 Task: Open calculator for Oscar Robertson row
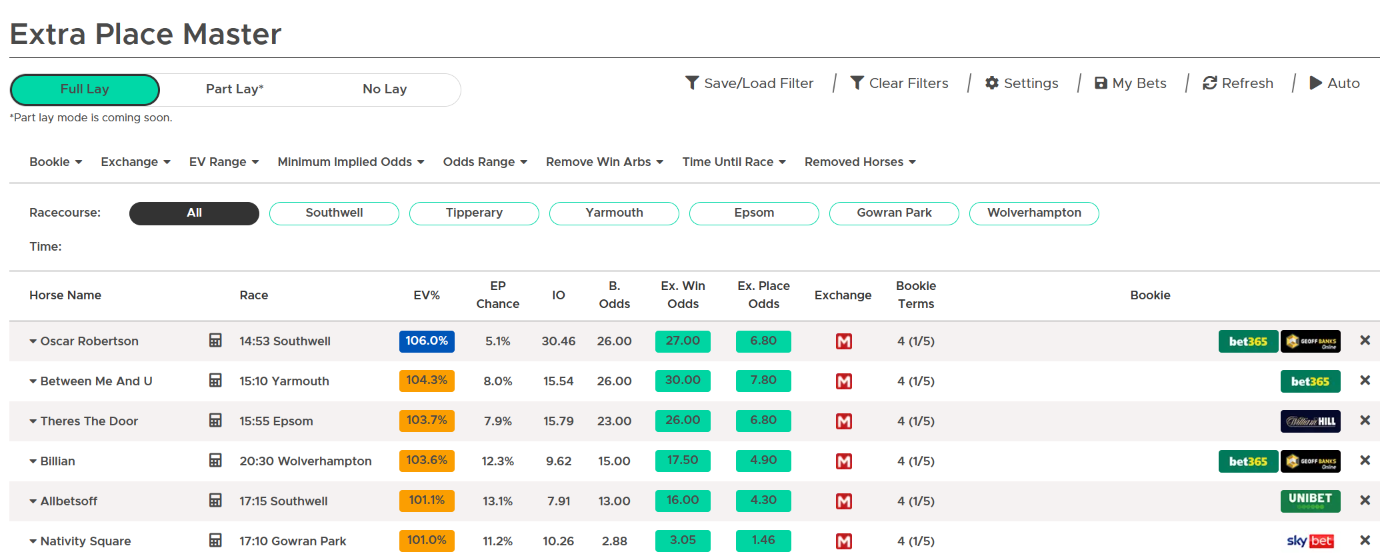[x=215, y=341]
